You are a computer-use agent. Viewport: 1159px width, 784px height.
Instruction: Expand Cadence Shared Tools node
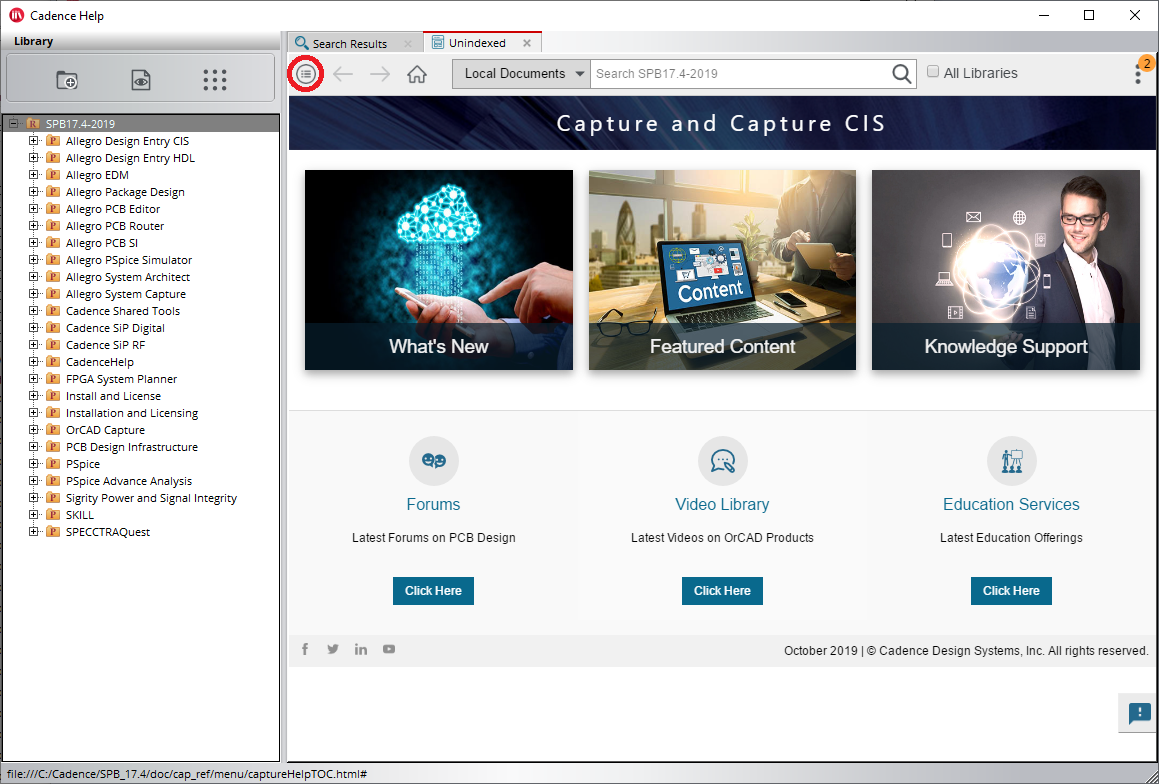(33, 310)
